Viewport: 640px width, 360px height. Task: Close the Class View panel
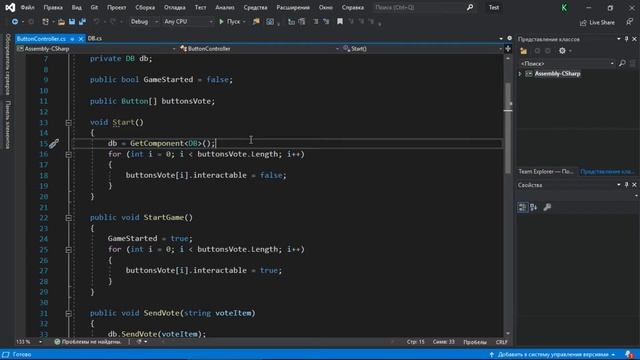point(634,39)
